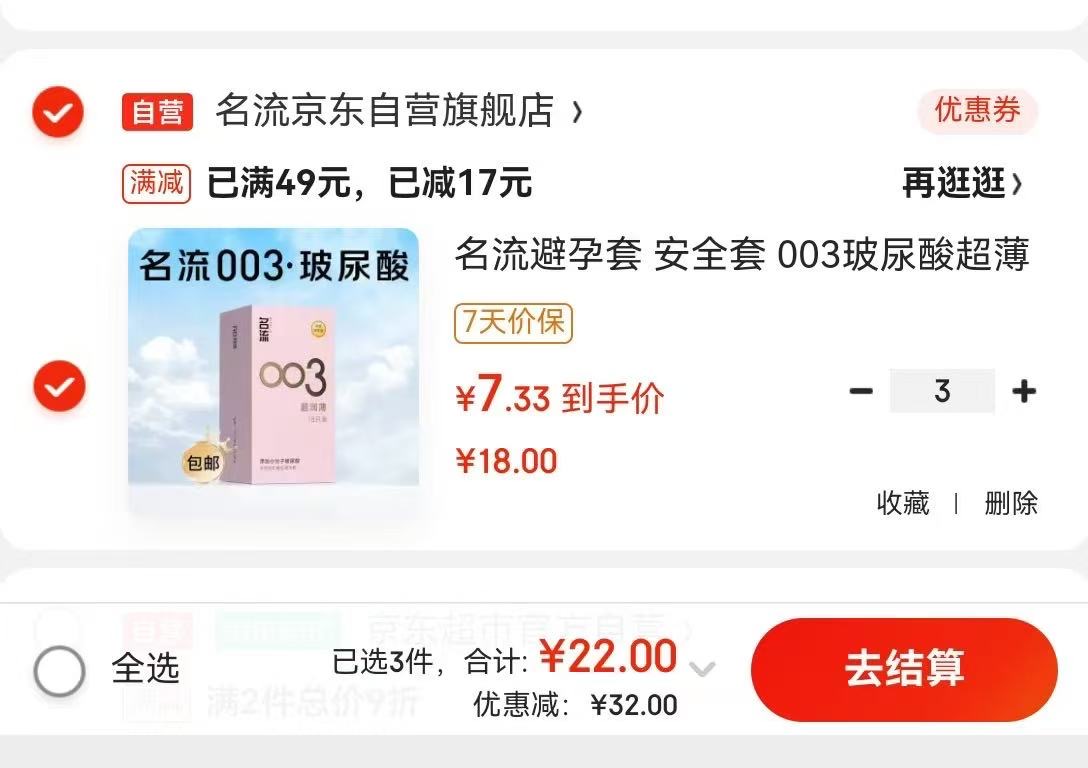
Task: Toggle the 全选 select-all radio circle
Action: (x=59, y=671)
